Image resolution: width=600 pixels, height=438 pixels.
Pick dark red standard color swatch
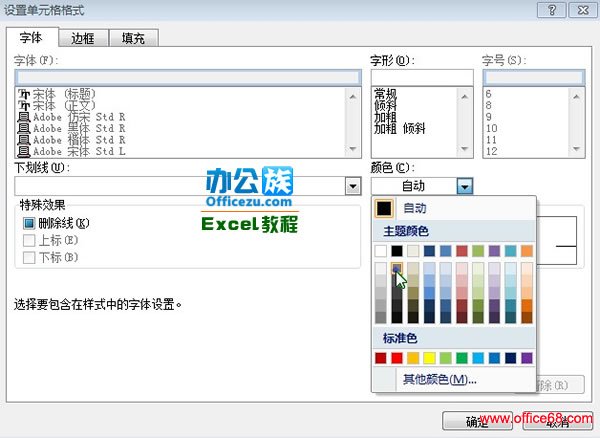pos(380,358)
